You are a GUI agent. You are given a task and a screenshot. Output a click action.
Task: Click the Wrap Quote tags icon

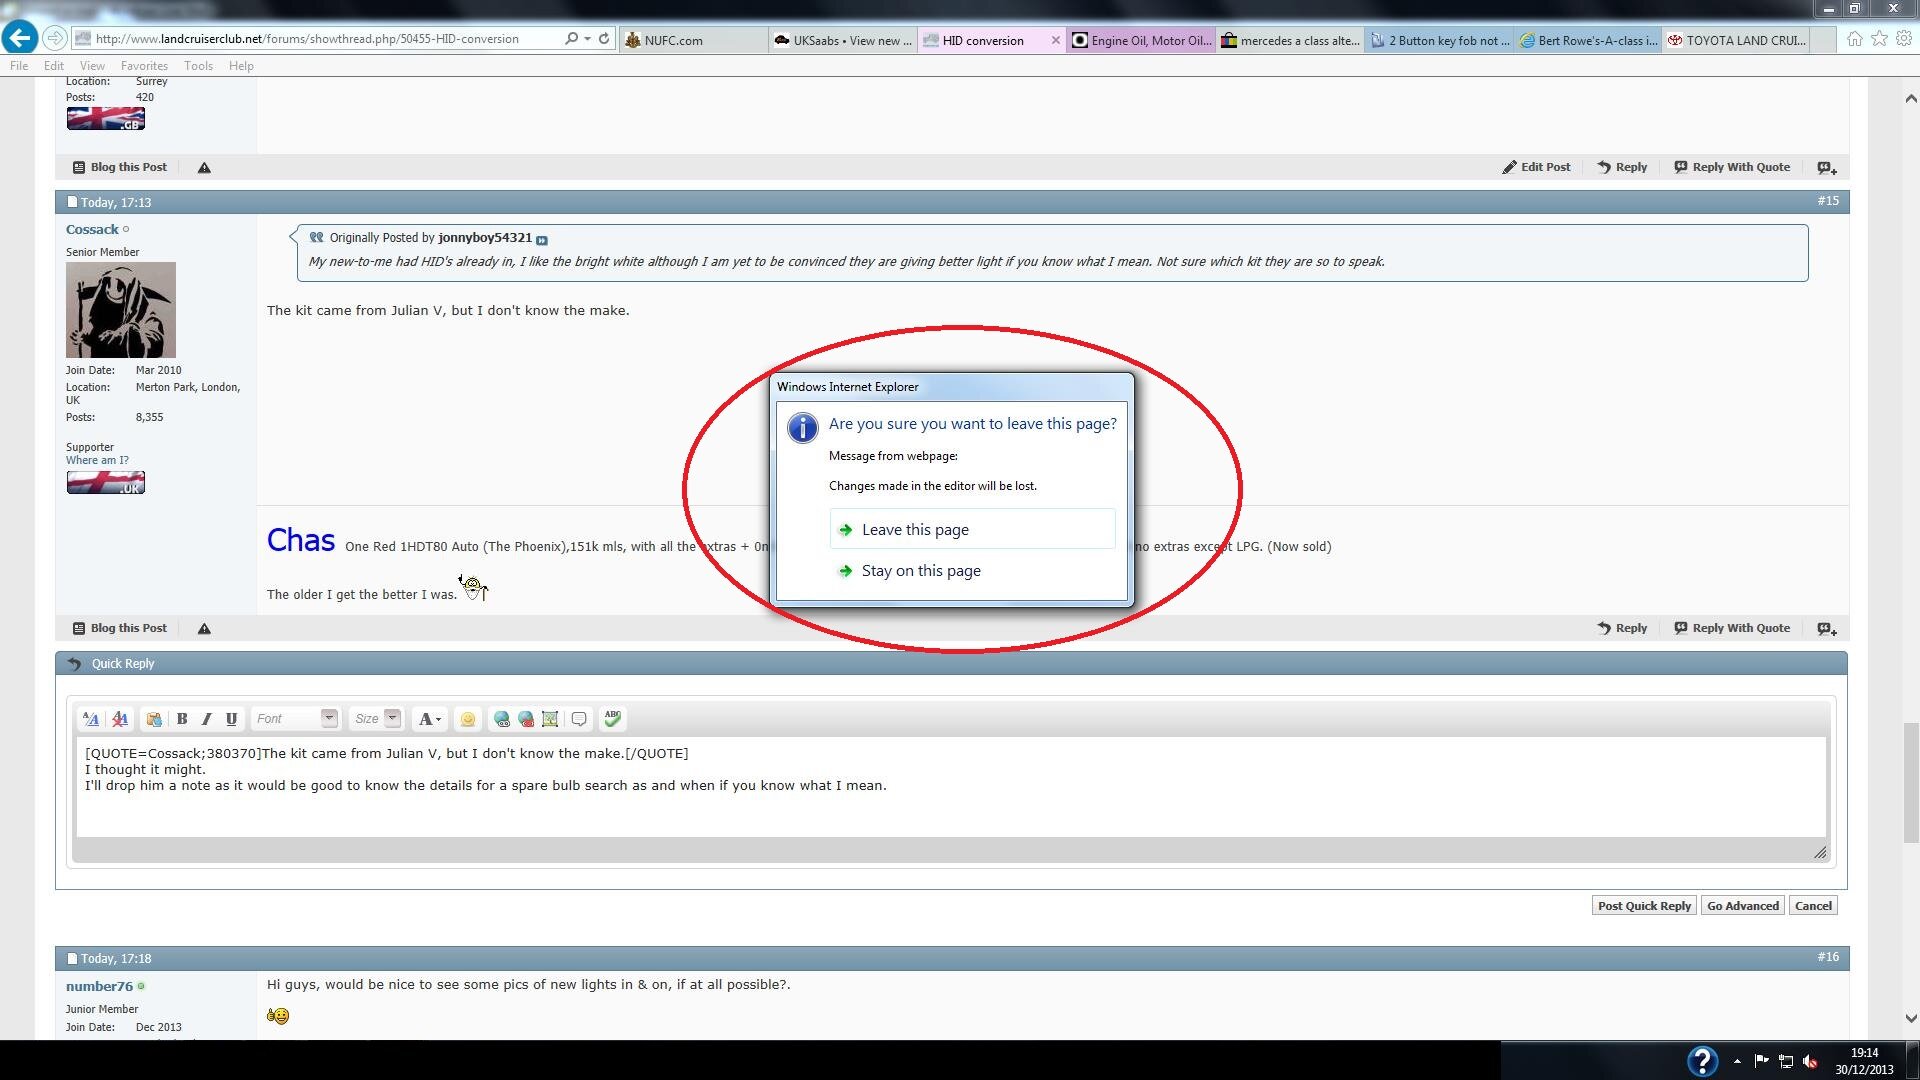579,718
